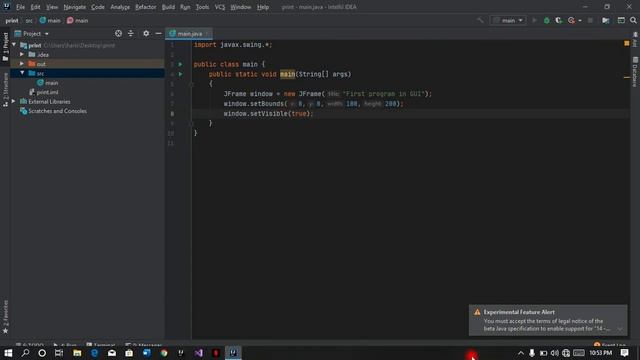This screenshot has height=360, width=640.
Task: Open the Project view selector dropdown
Action: [32, 33]
